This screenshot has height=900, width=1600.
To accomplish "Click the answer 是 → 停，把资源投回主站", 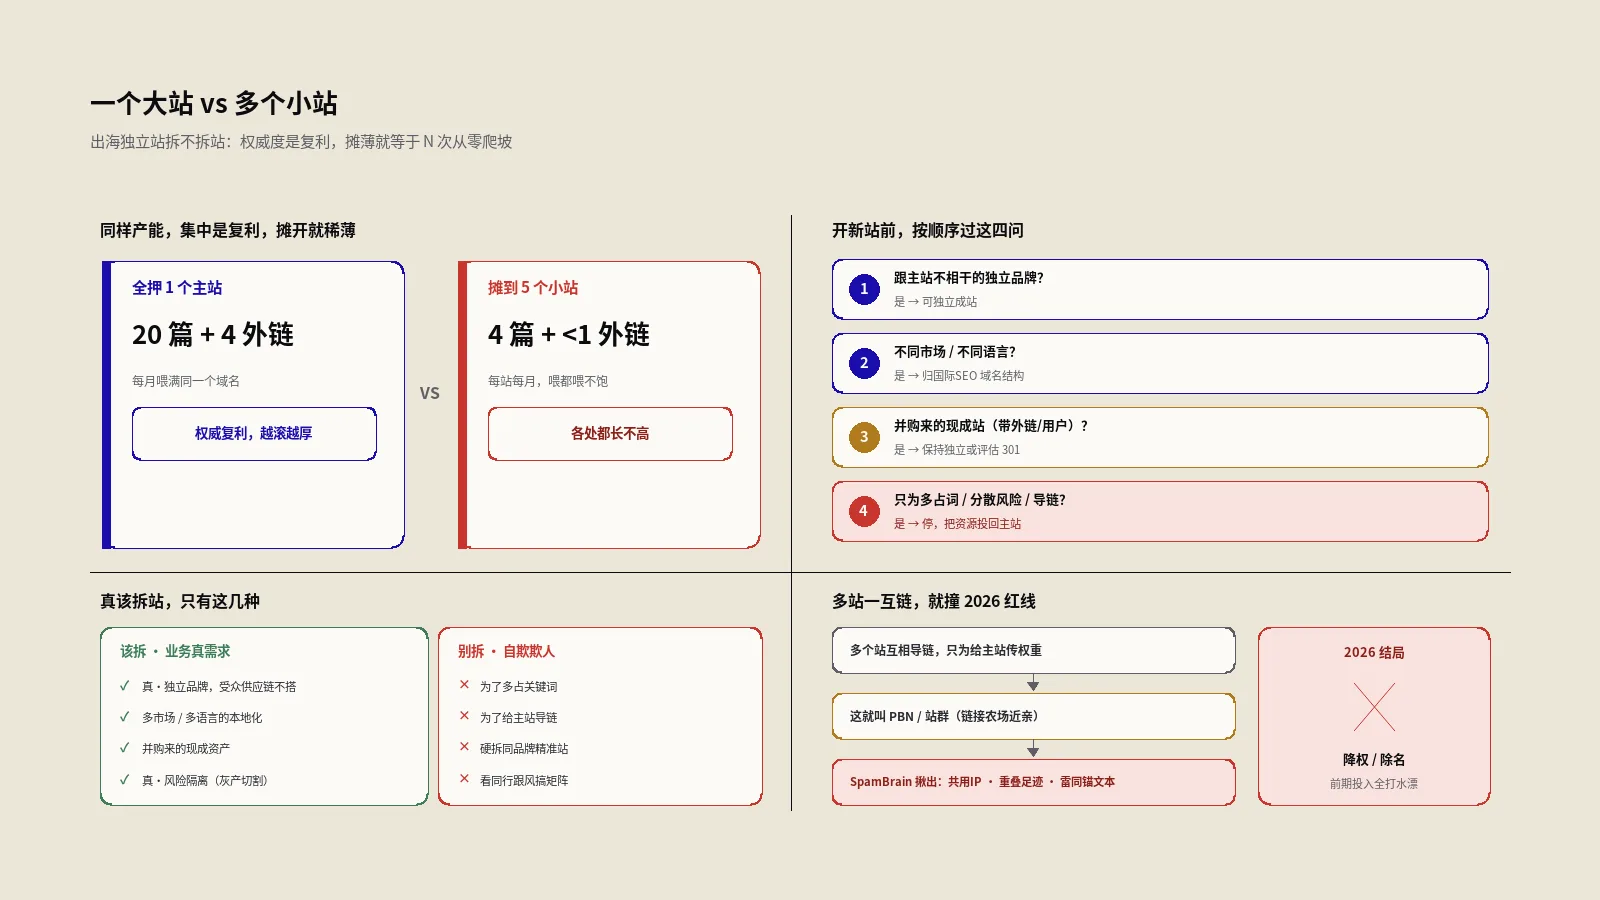I will [957, 524].
